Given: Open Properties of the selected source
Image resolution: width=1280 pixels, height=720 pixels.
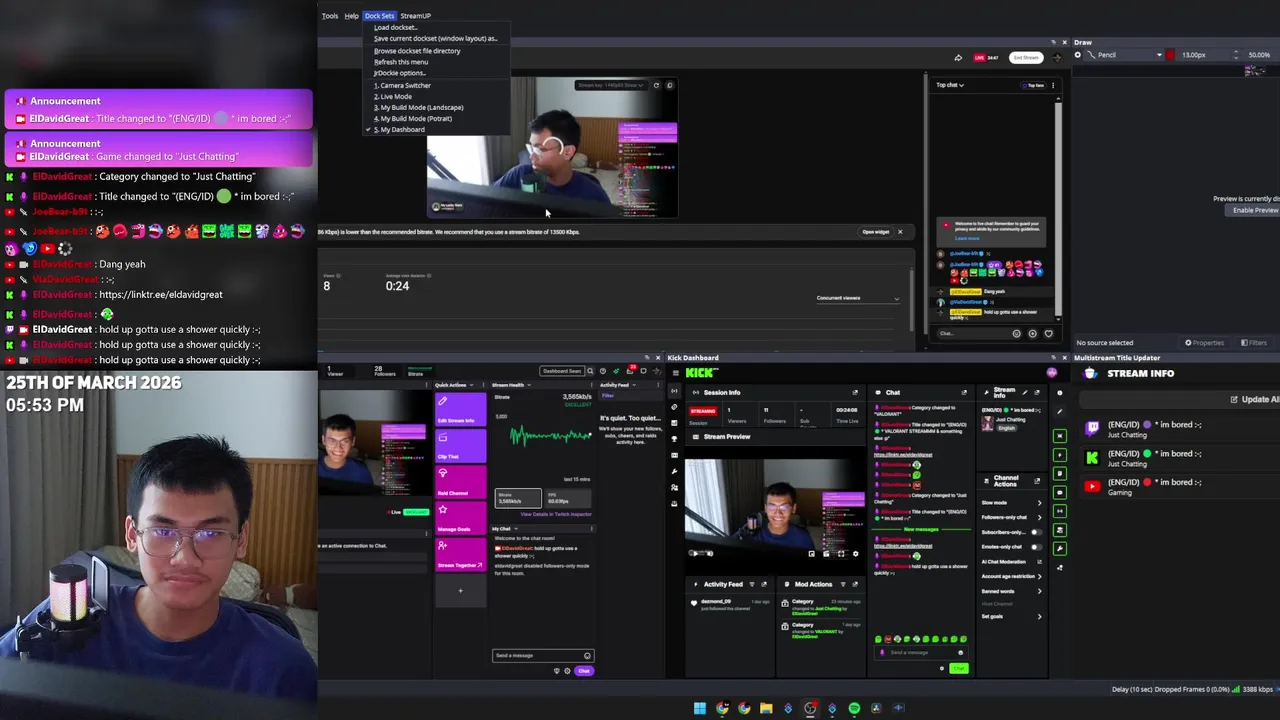Looking at the screenshot, I should 1204,343.
